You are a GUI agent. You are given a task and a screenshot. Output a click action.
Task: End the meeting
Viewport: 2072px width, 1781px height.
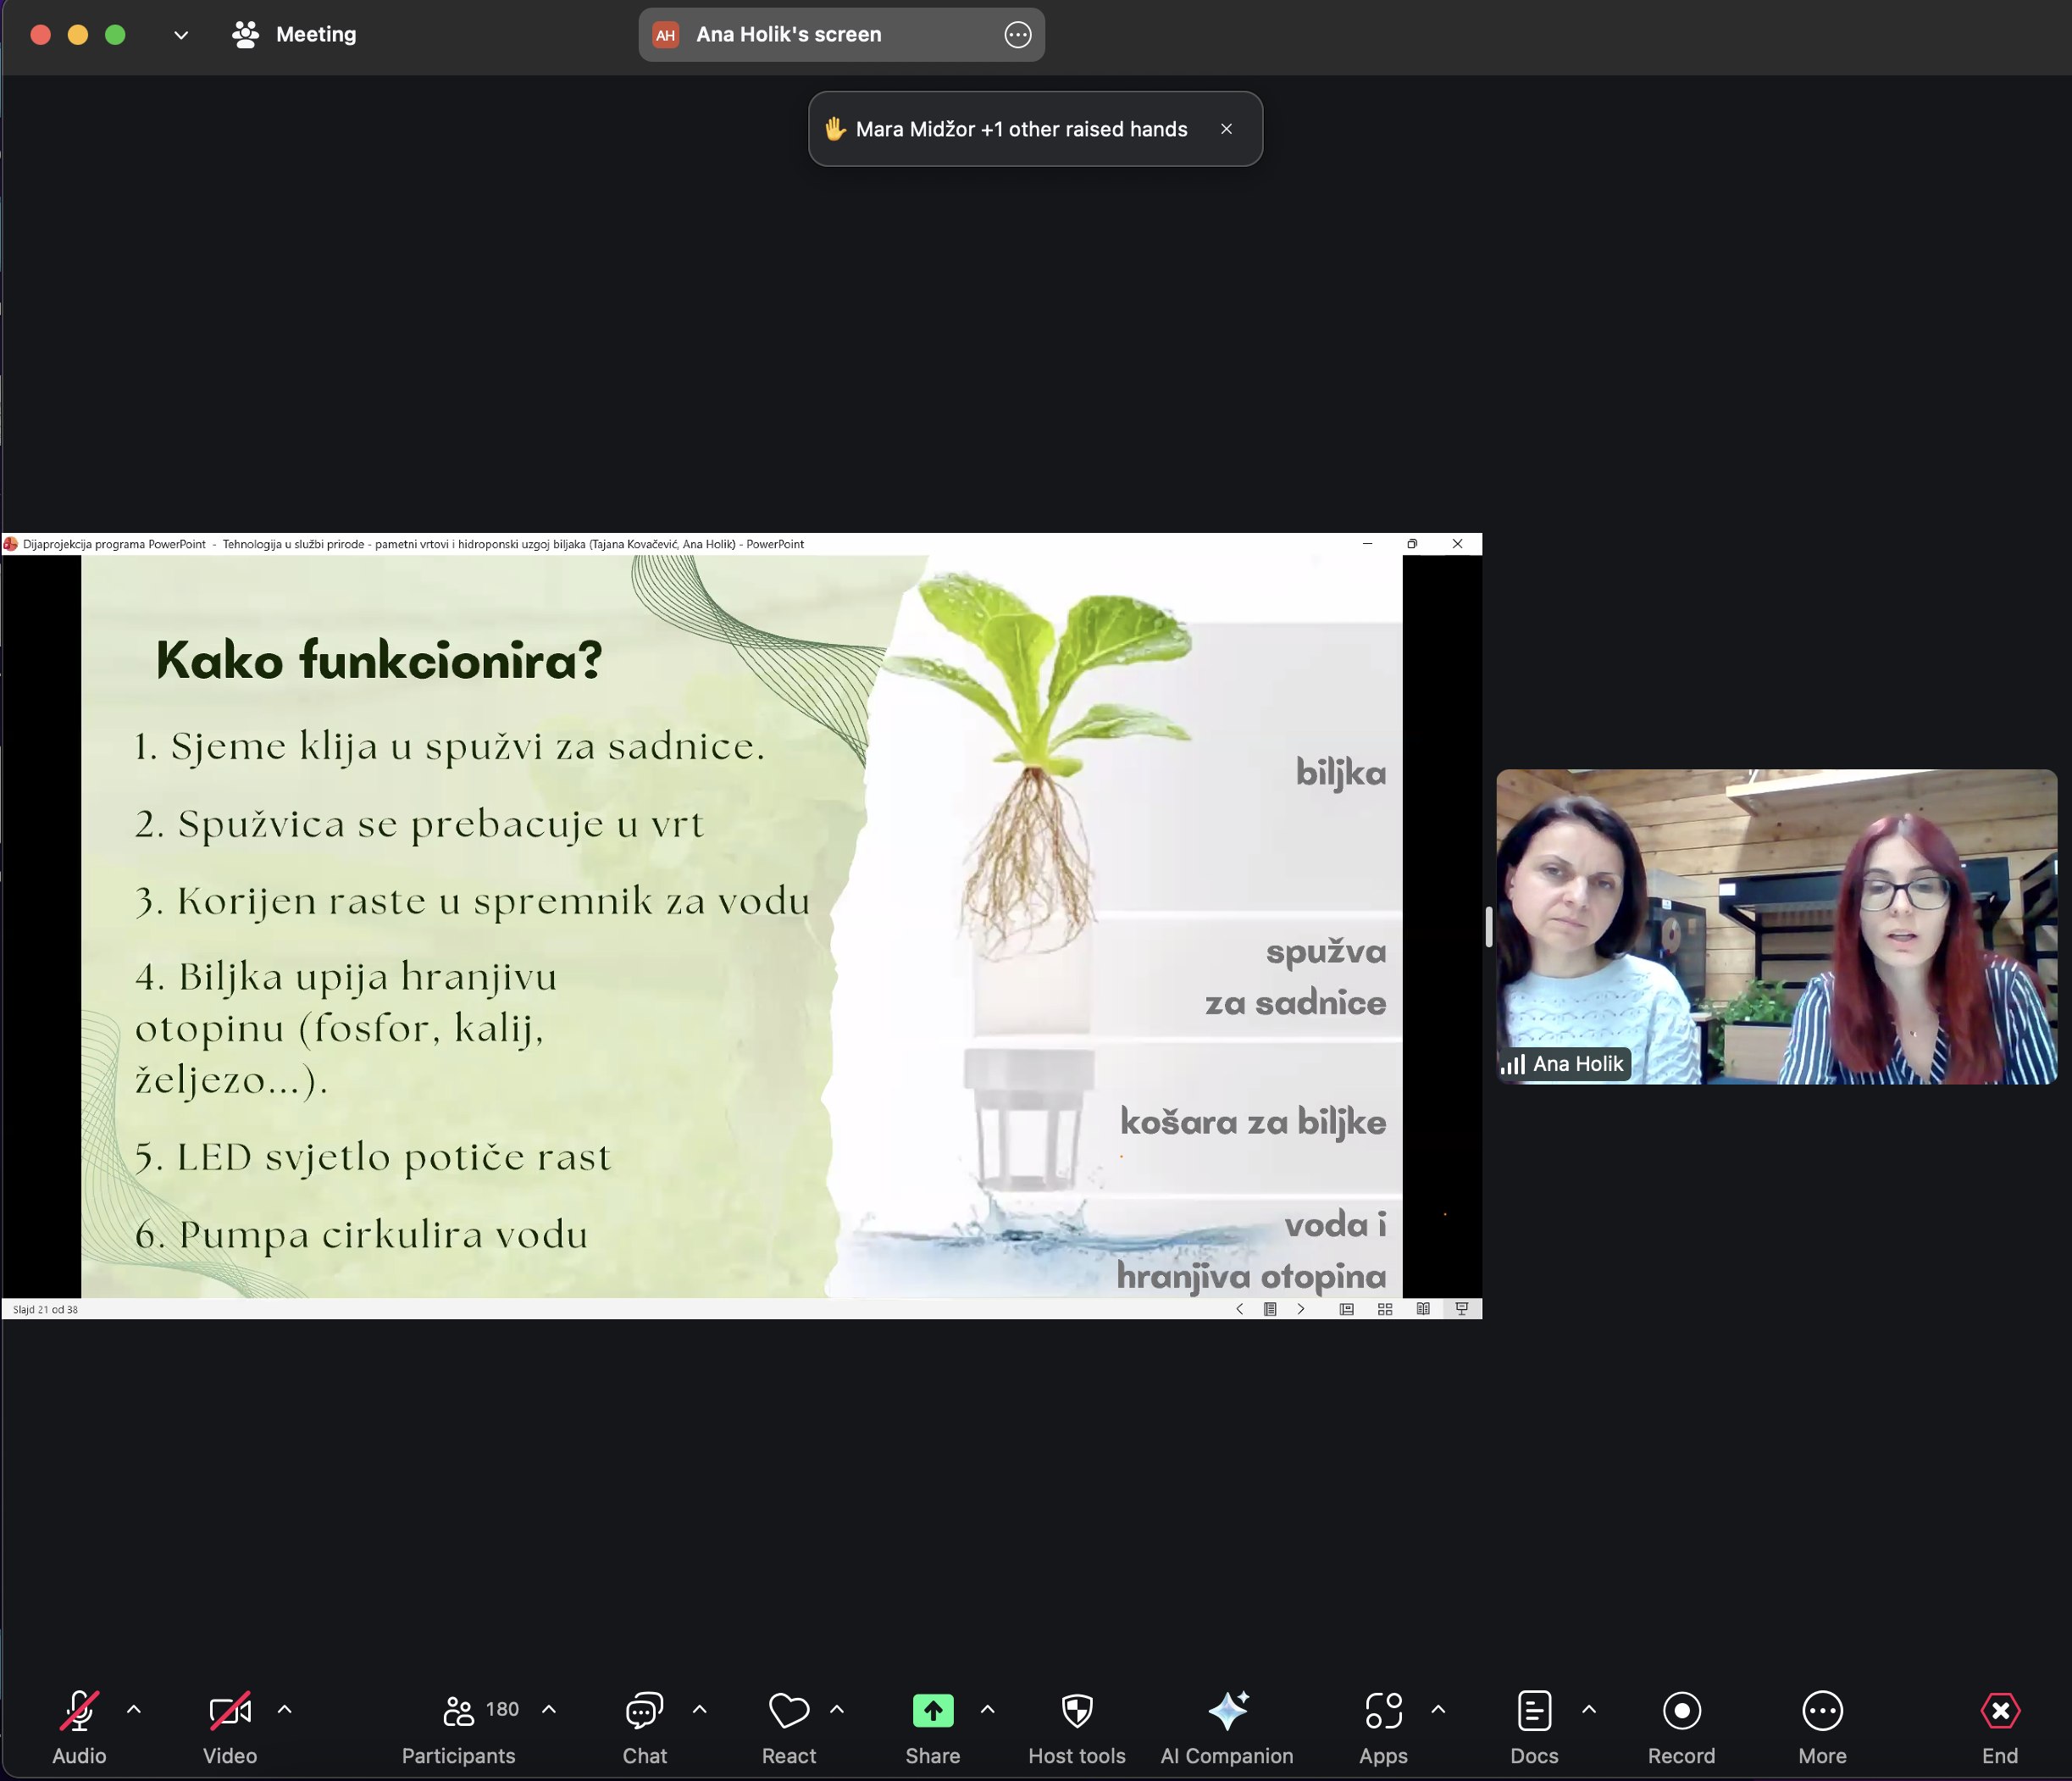pyautogui.click(x=1999, y=1726)
